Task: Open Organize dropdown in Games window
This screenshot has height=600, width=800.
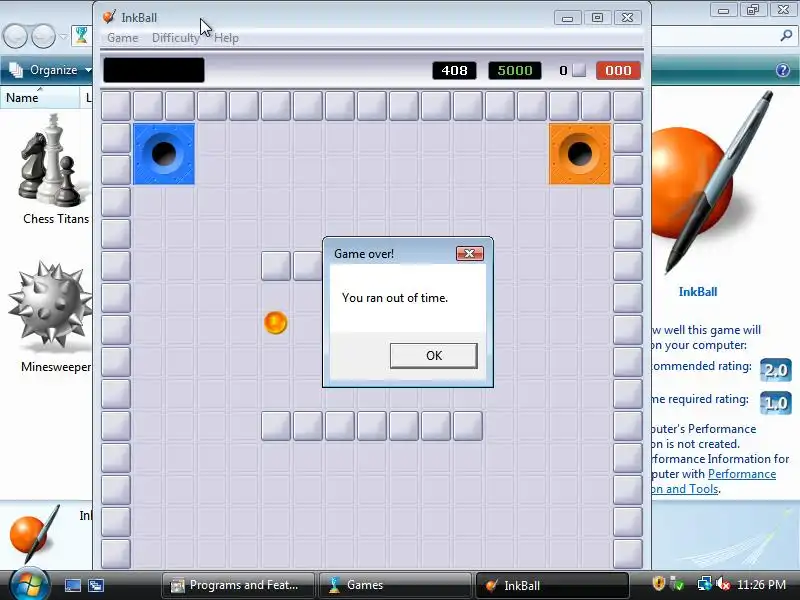Action: point(50,70)
